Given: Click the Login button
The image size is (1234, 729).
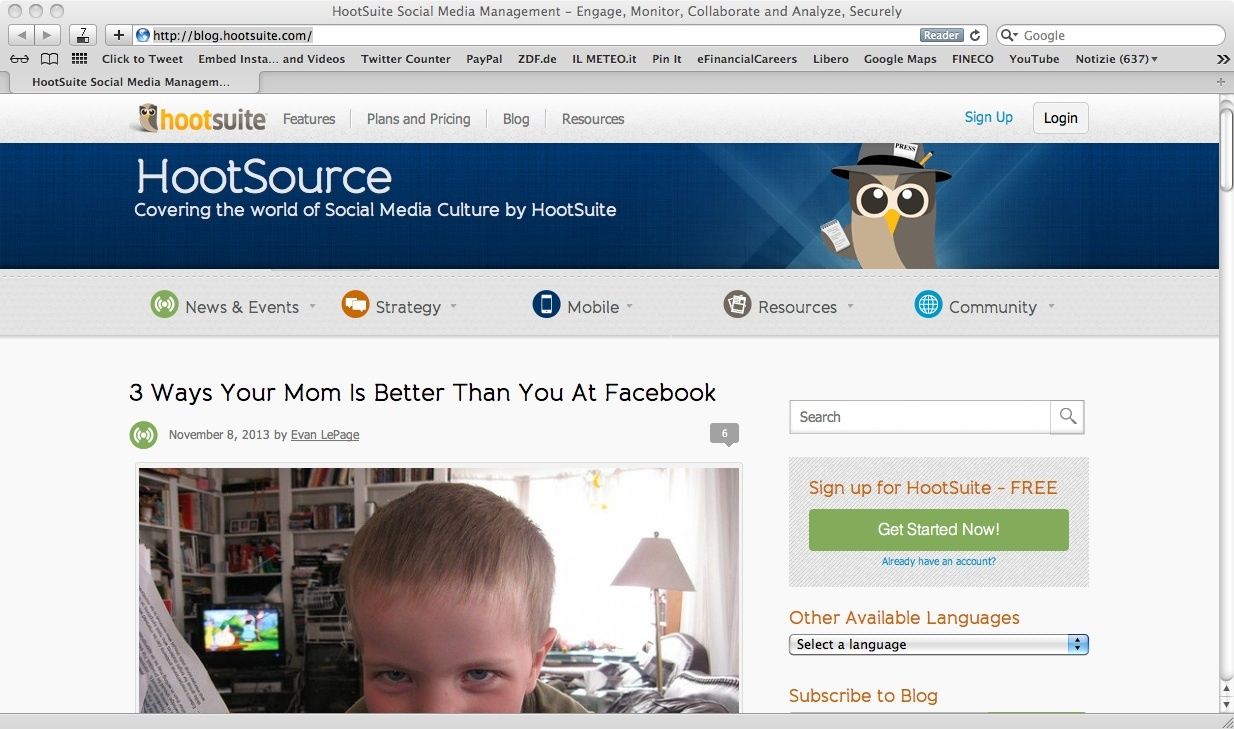Looking at the screenshot, I should tap(1060, 118).
